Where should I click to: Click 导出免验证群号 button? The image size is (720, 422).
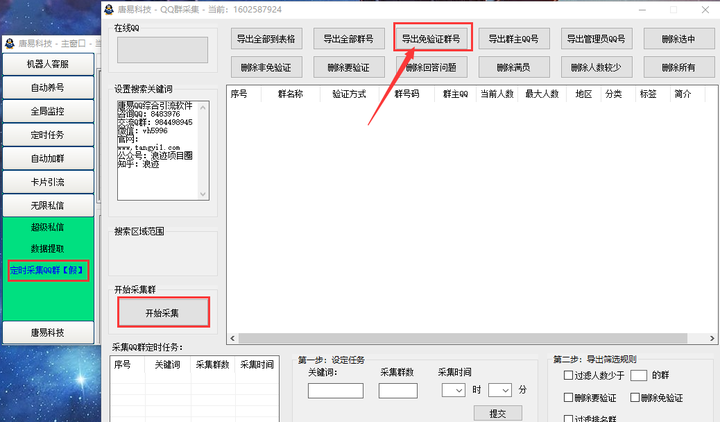pos(431,39)
